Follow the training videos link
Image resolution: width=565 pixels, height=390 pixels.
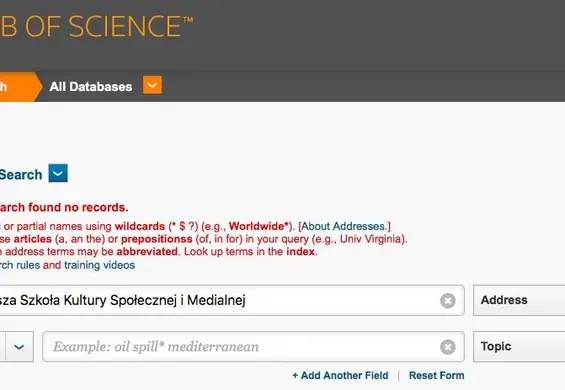click(x=99, y=265)
